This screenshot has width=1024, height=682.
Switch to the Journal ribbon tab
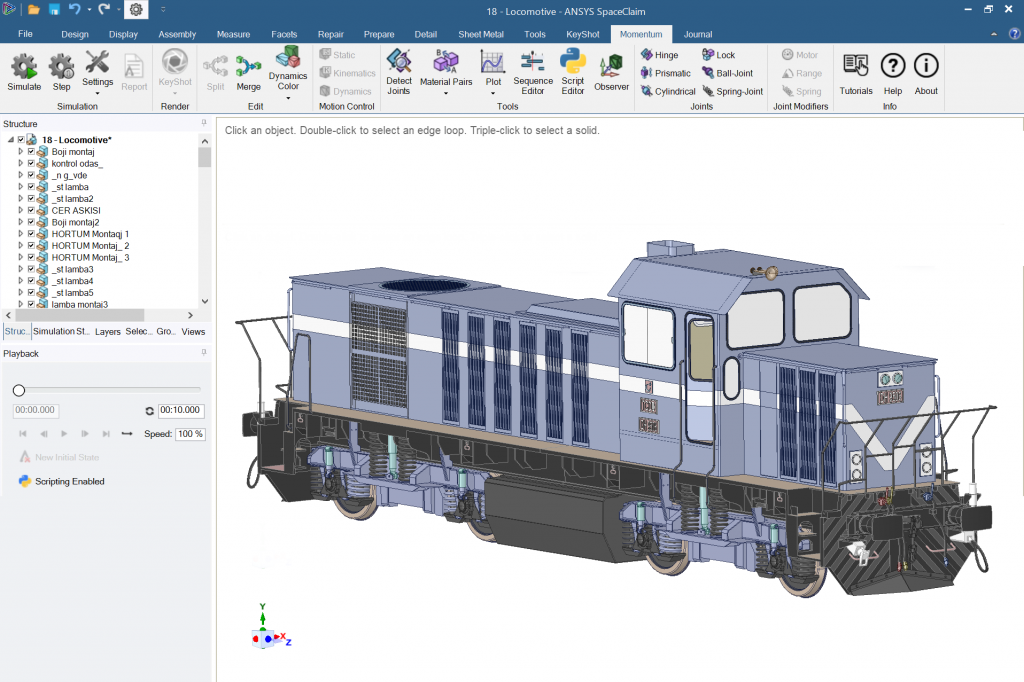tap(697, 34)
